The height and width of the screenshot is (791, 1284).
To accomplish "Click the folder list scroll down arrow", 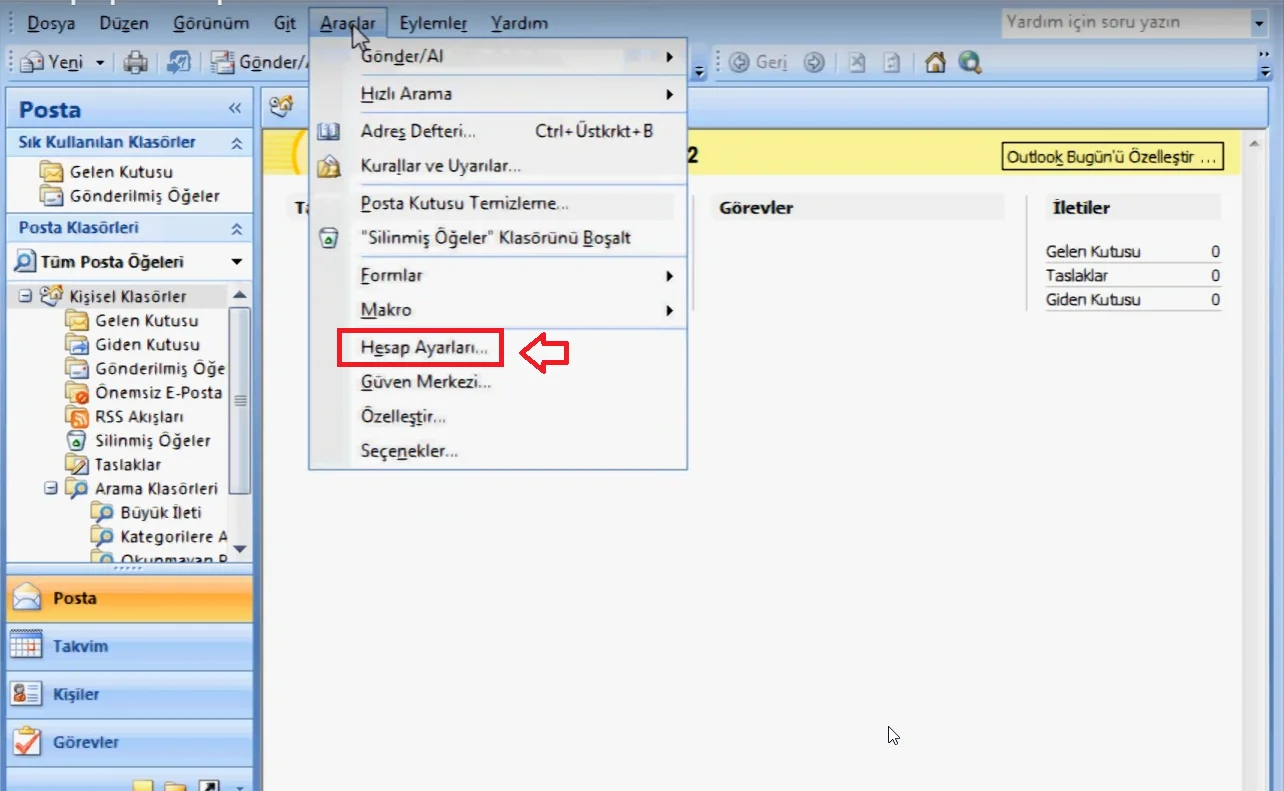I will pos(239,548).
